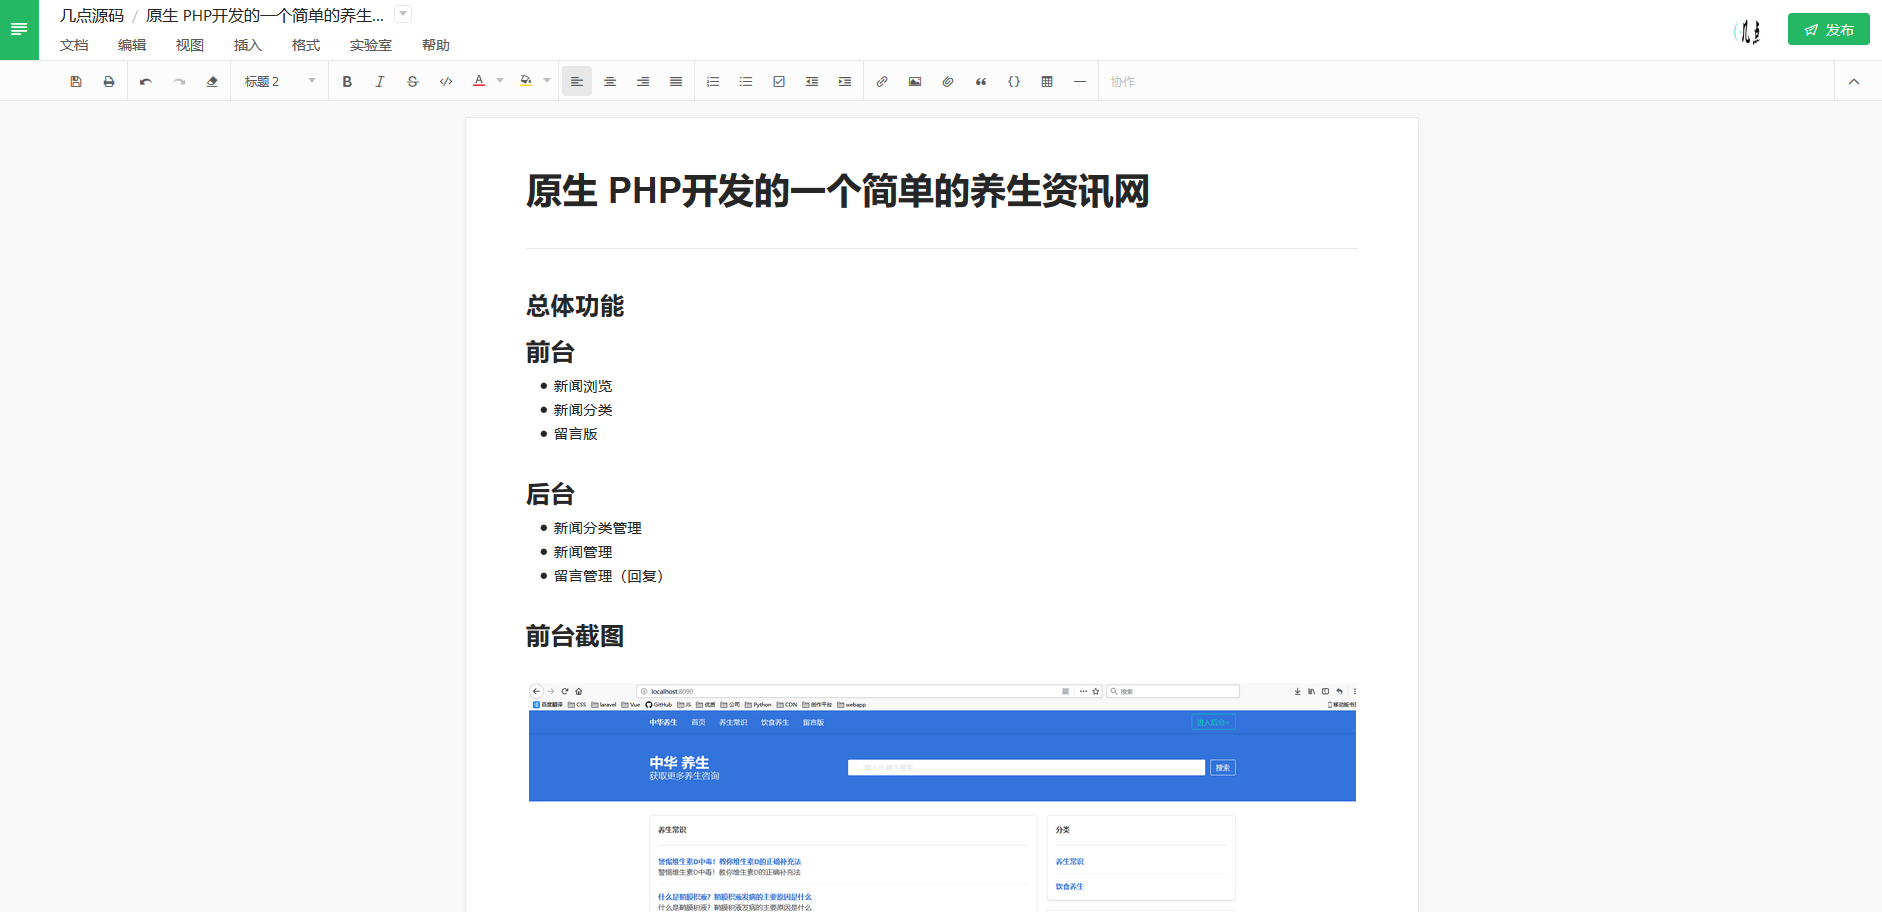
Task: Open the 帮助 menu
Action: point(436,45)
